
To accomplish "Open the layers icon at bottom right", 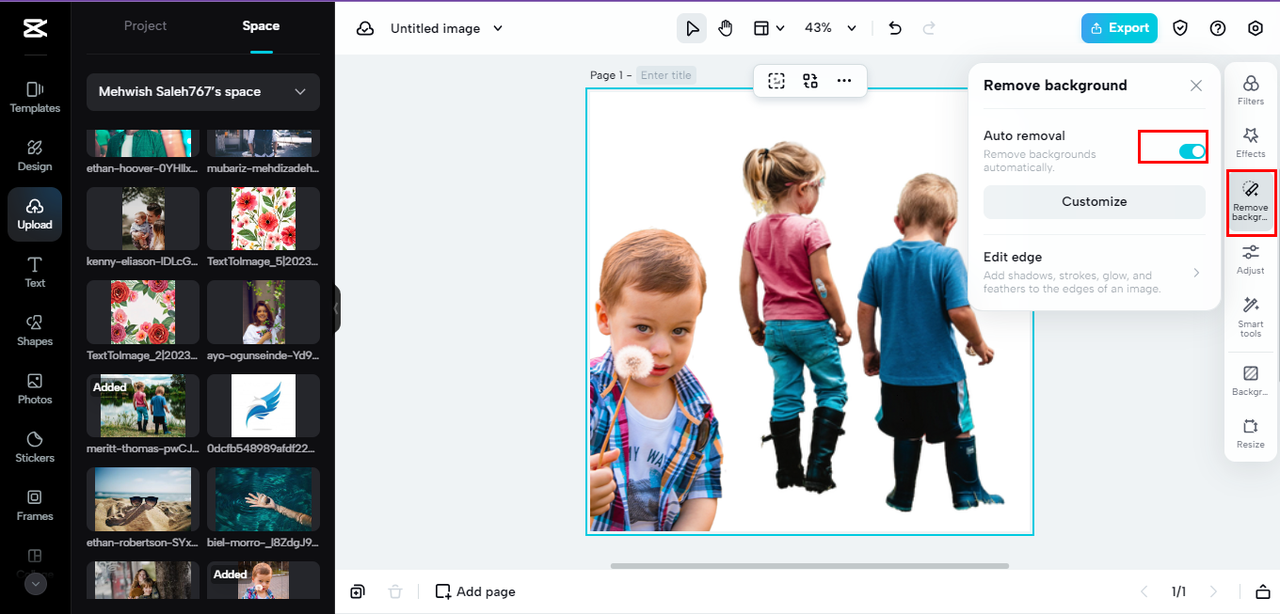I will 1263,592.
